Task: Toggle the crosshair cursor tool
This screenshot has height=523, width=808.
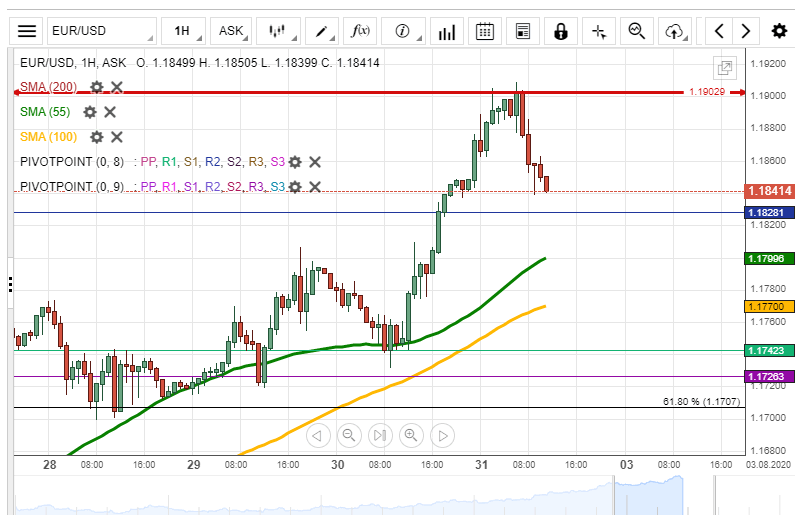Action: (599, 31)
